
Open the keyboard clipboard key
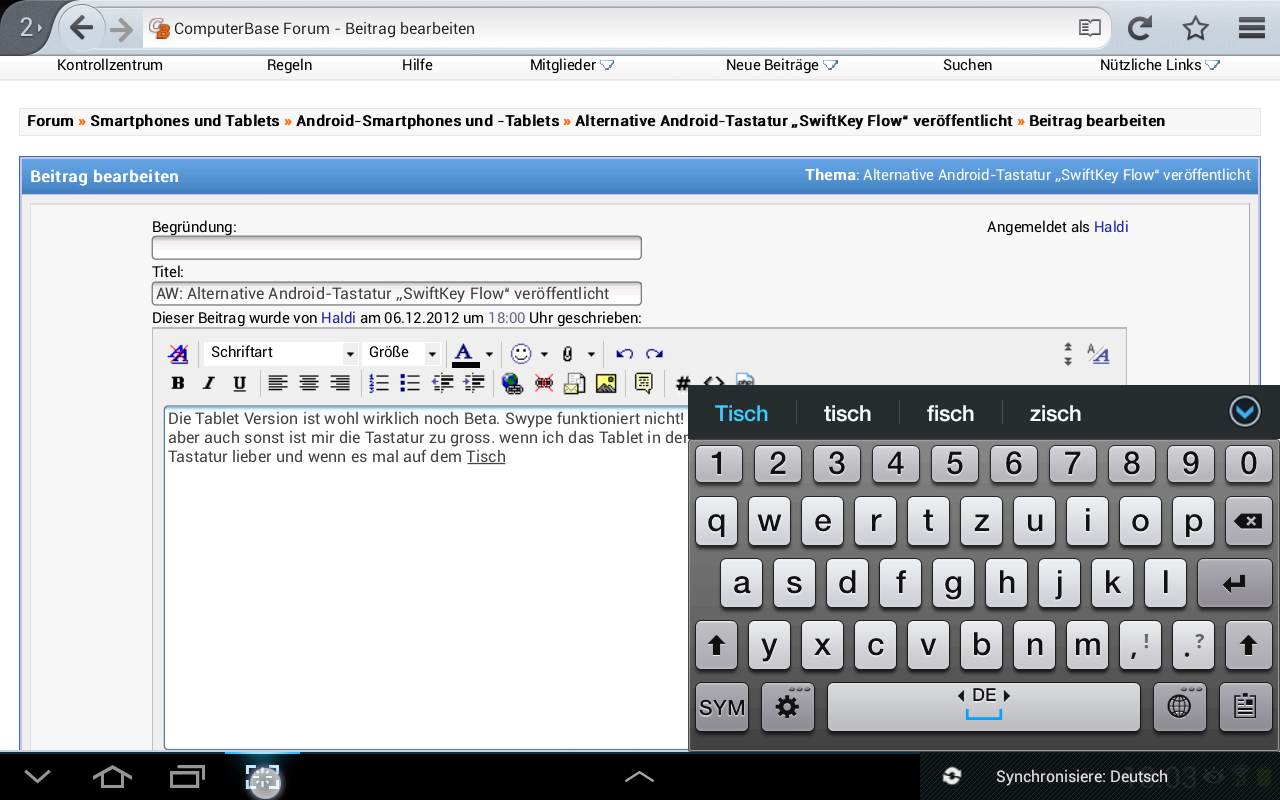pyautogui.click(x=1245, y=707)
